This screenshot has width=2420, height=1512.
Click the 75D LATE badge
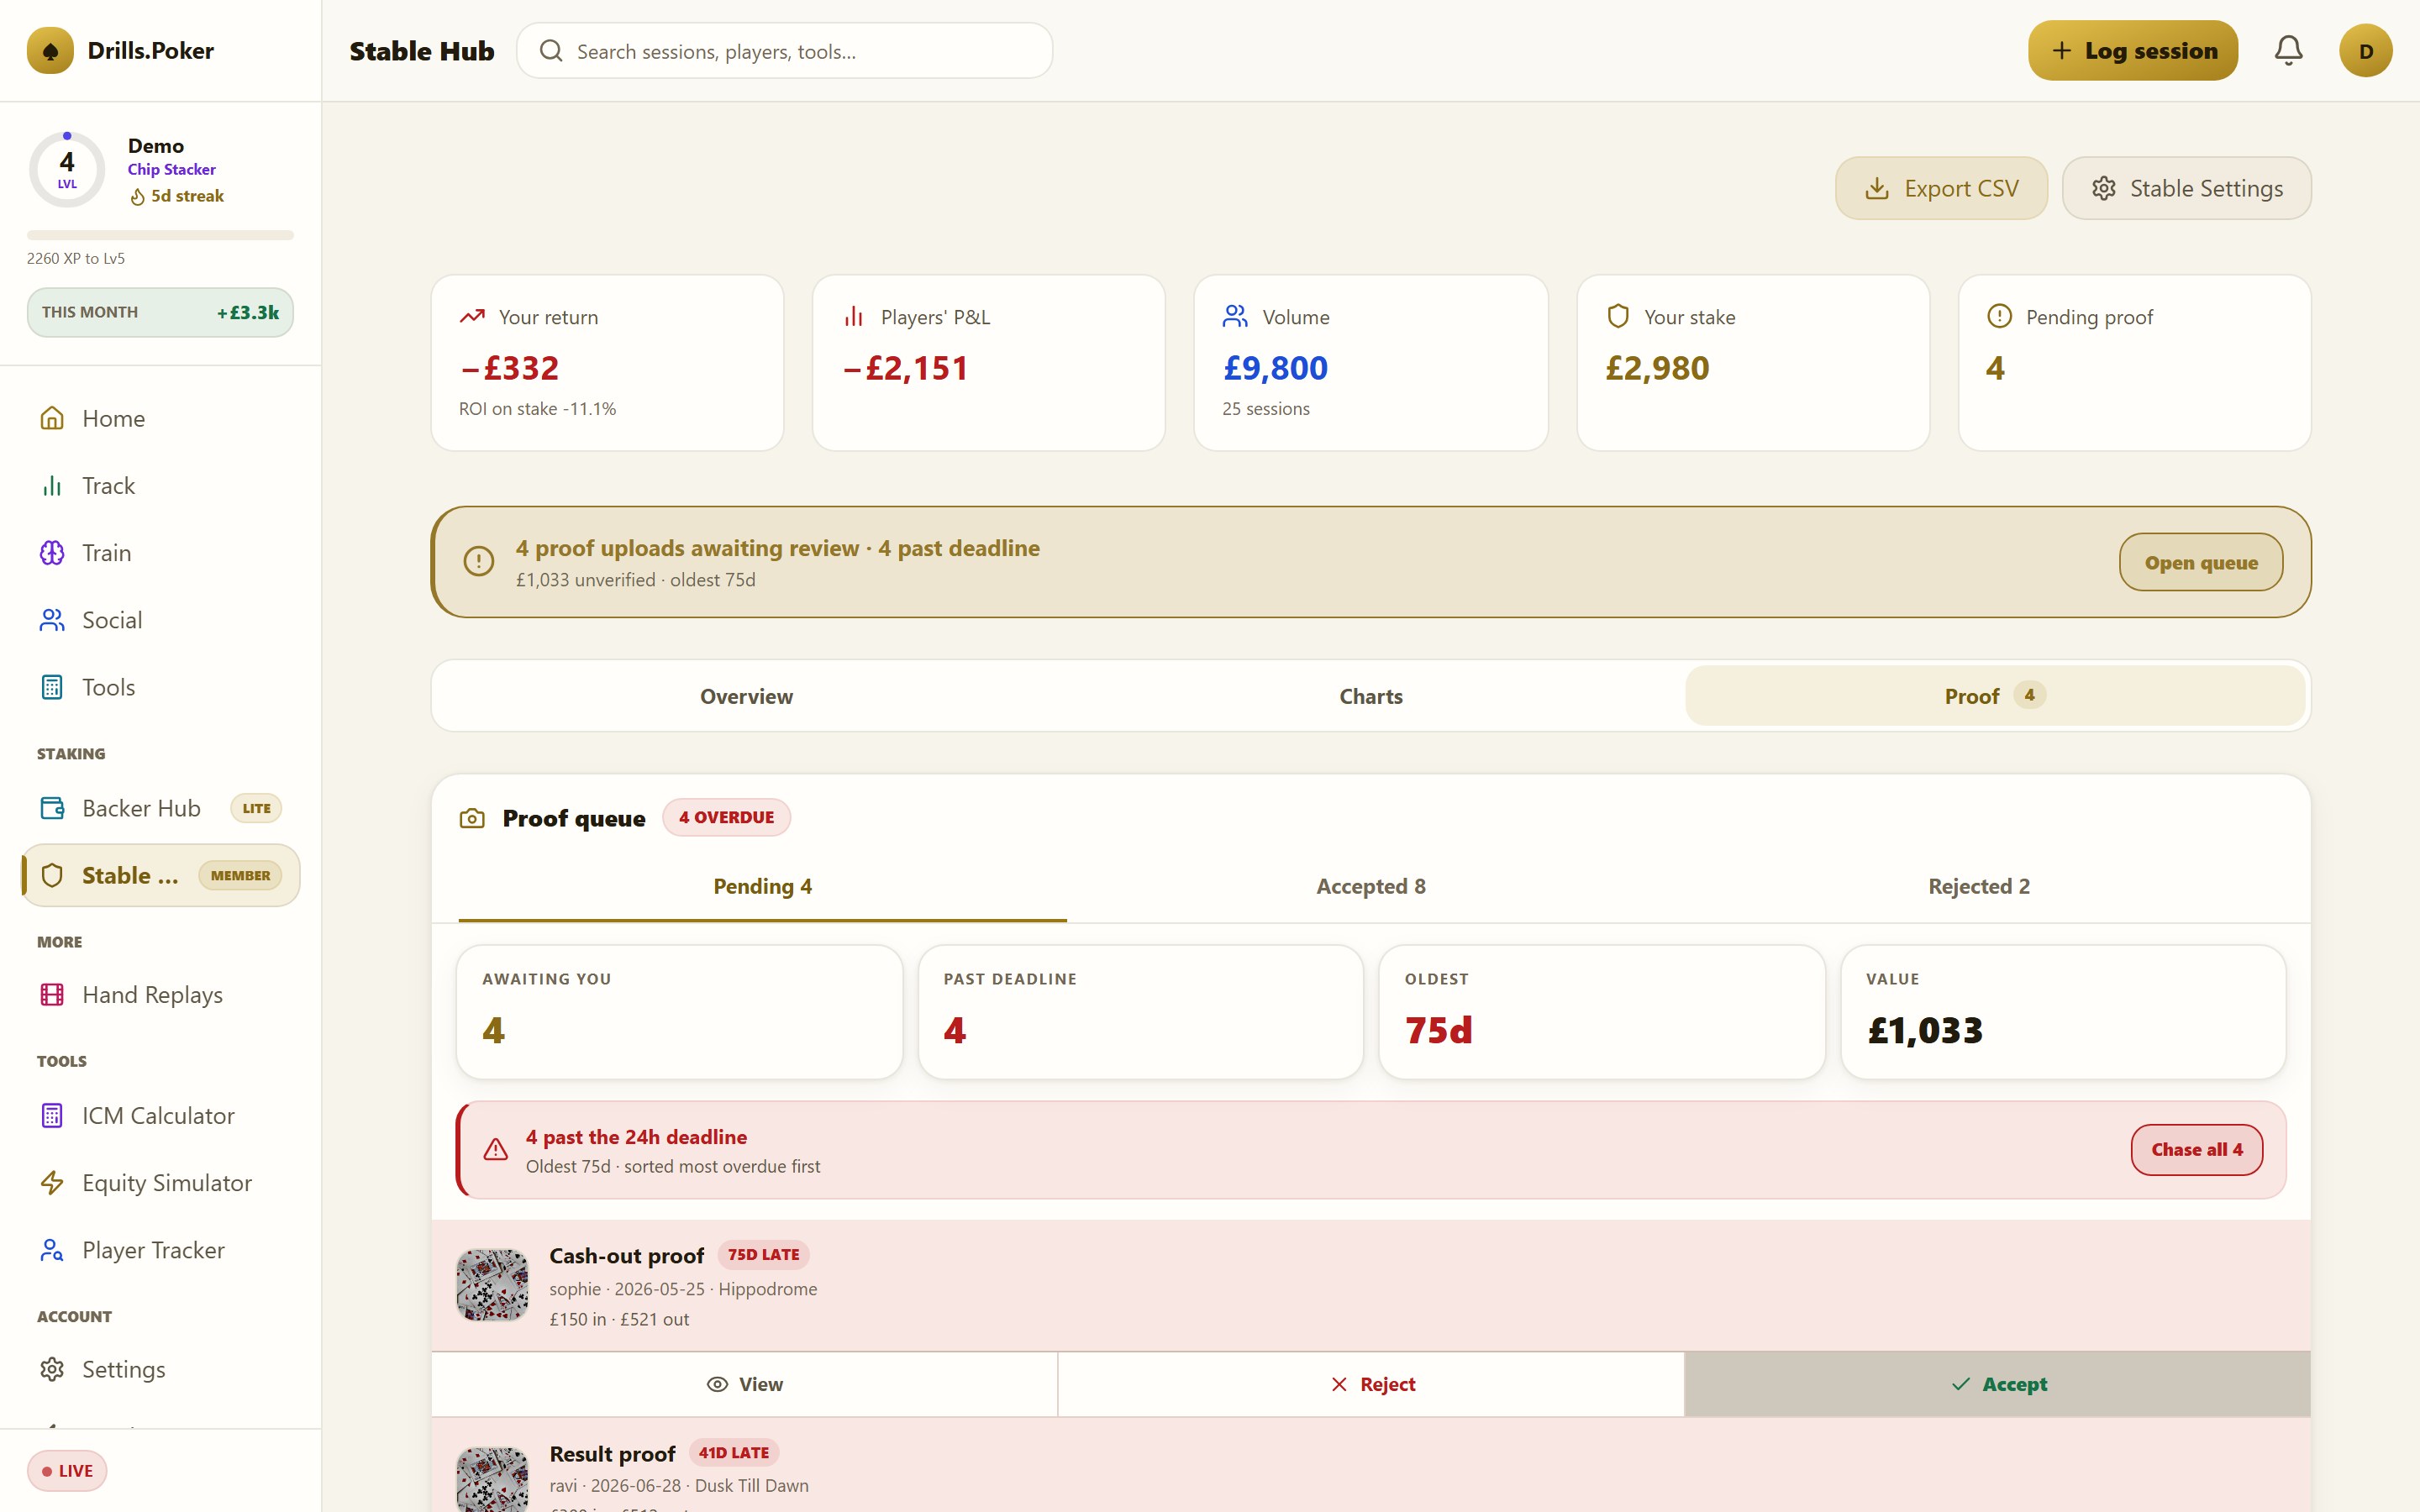tap(763, 1254)
